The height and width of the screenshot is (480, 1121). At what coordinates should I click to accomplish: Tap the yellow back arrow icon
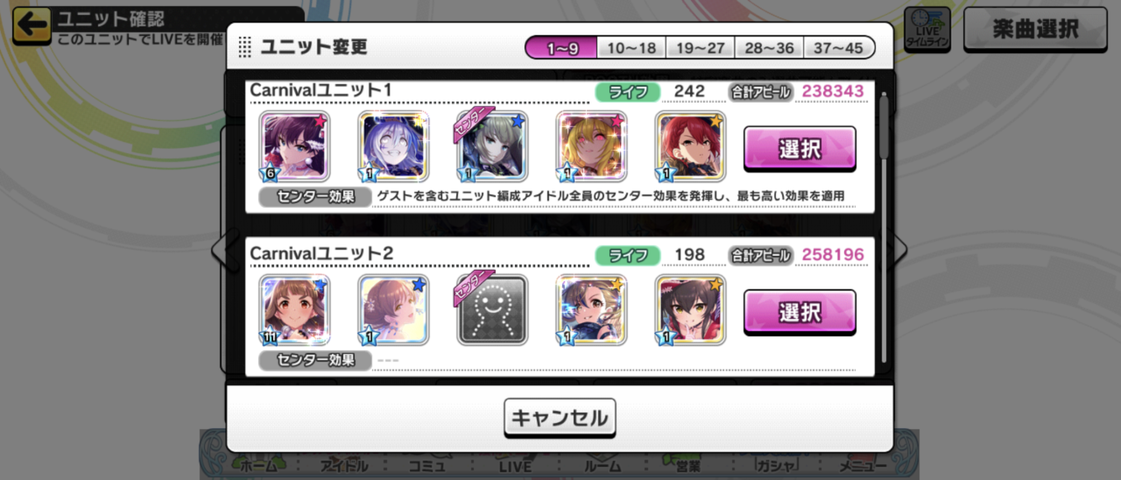pyautogui.click(x=32, y=24)
